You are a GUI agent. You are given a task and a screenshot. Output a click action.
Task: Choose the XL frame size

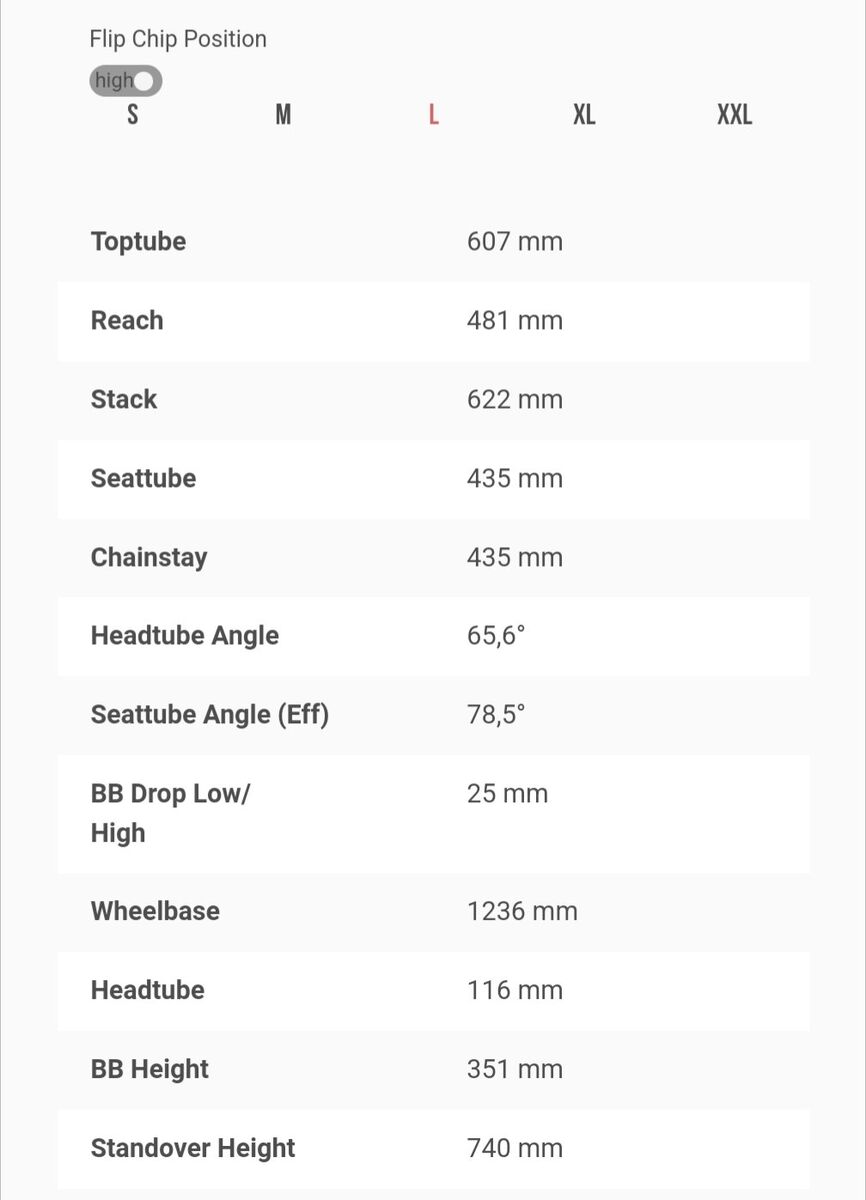point(584,115)
